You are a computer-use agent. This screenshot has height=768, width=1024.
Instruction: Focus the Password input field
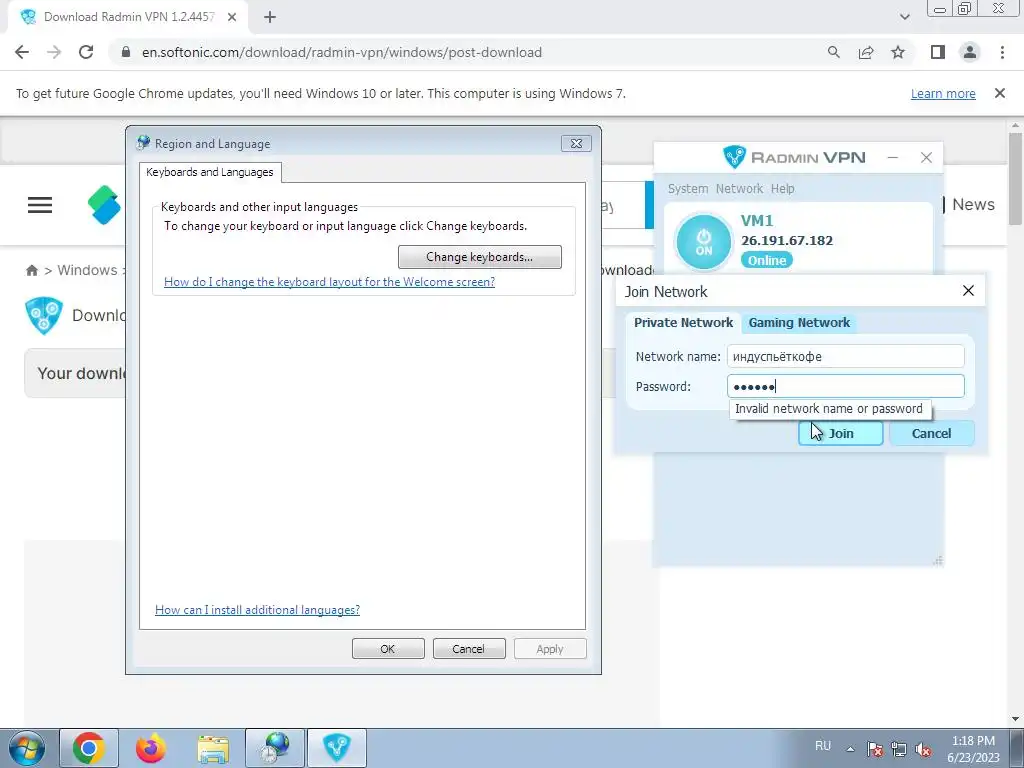tap(846, 387)
